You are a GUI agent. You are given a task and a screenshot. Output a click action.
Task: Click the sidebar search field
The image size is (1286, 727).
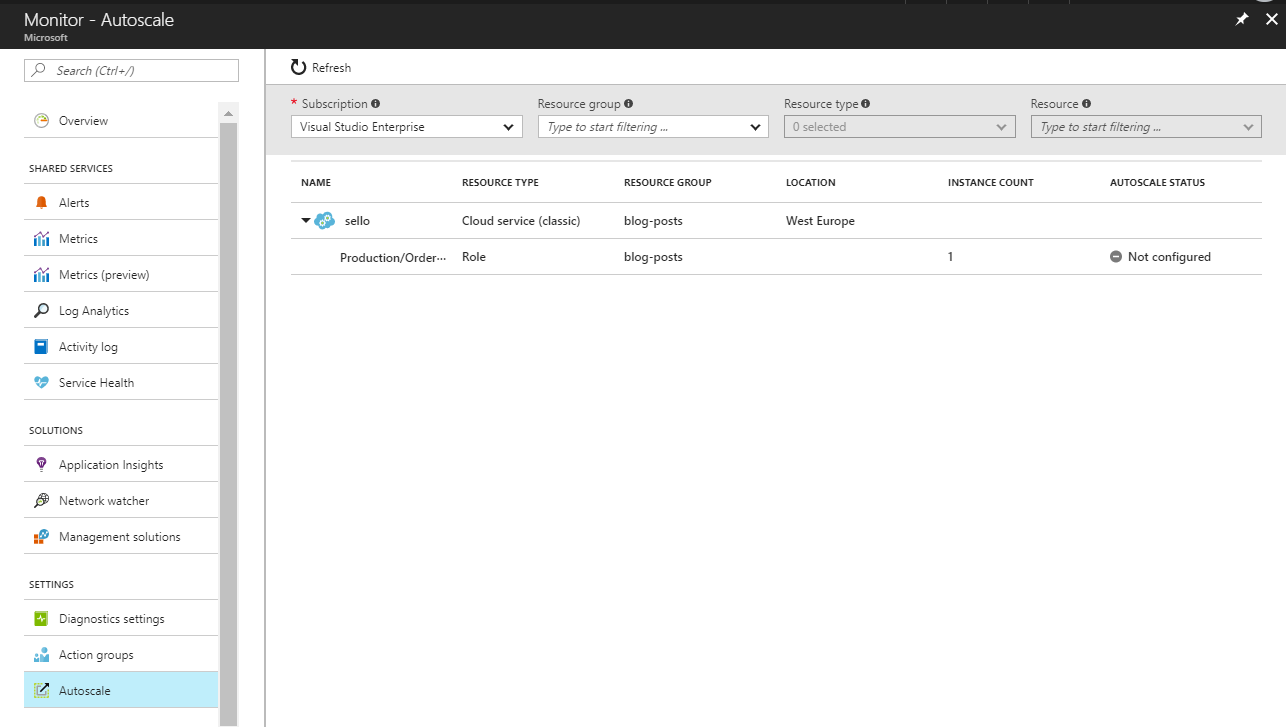click(131, 70)
